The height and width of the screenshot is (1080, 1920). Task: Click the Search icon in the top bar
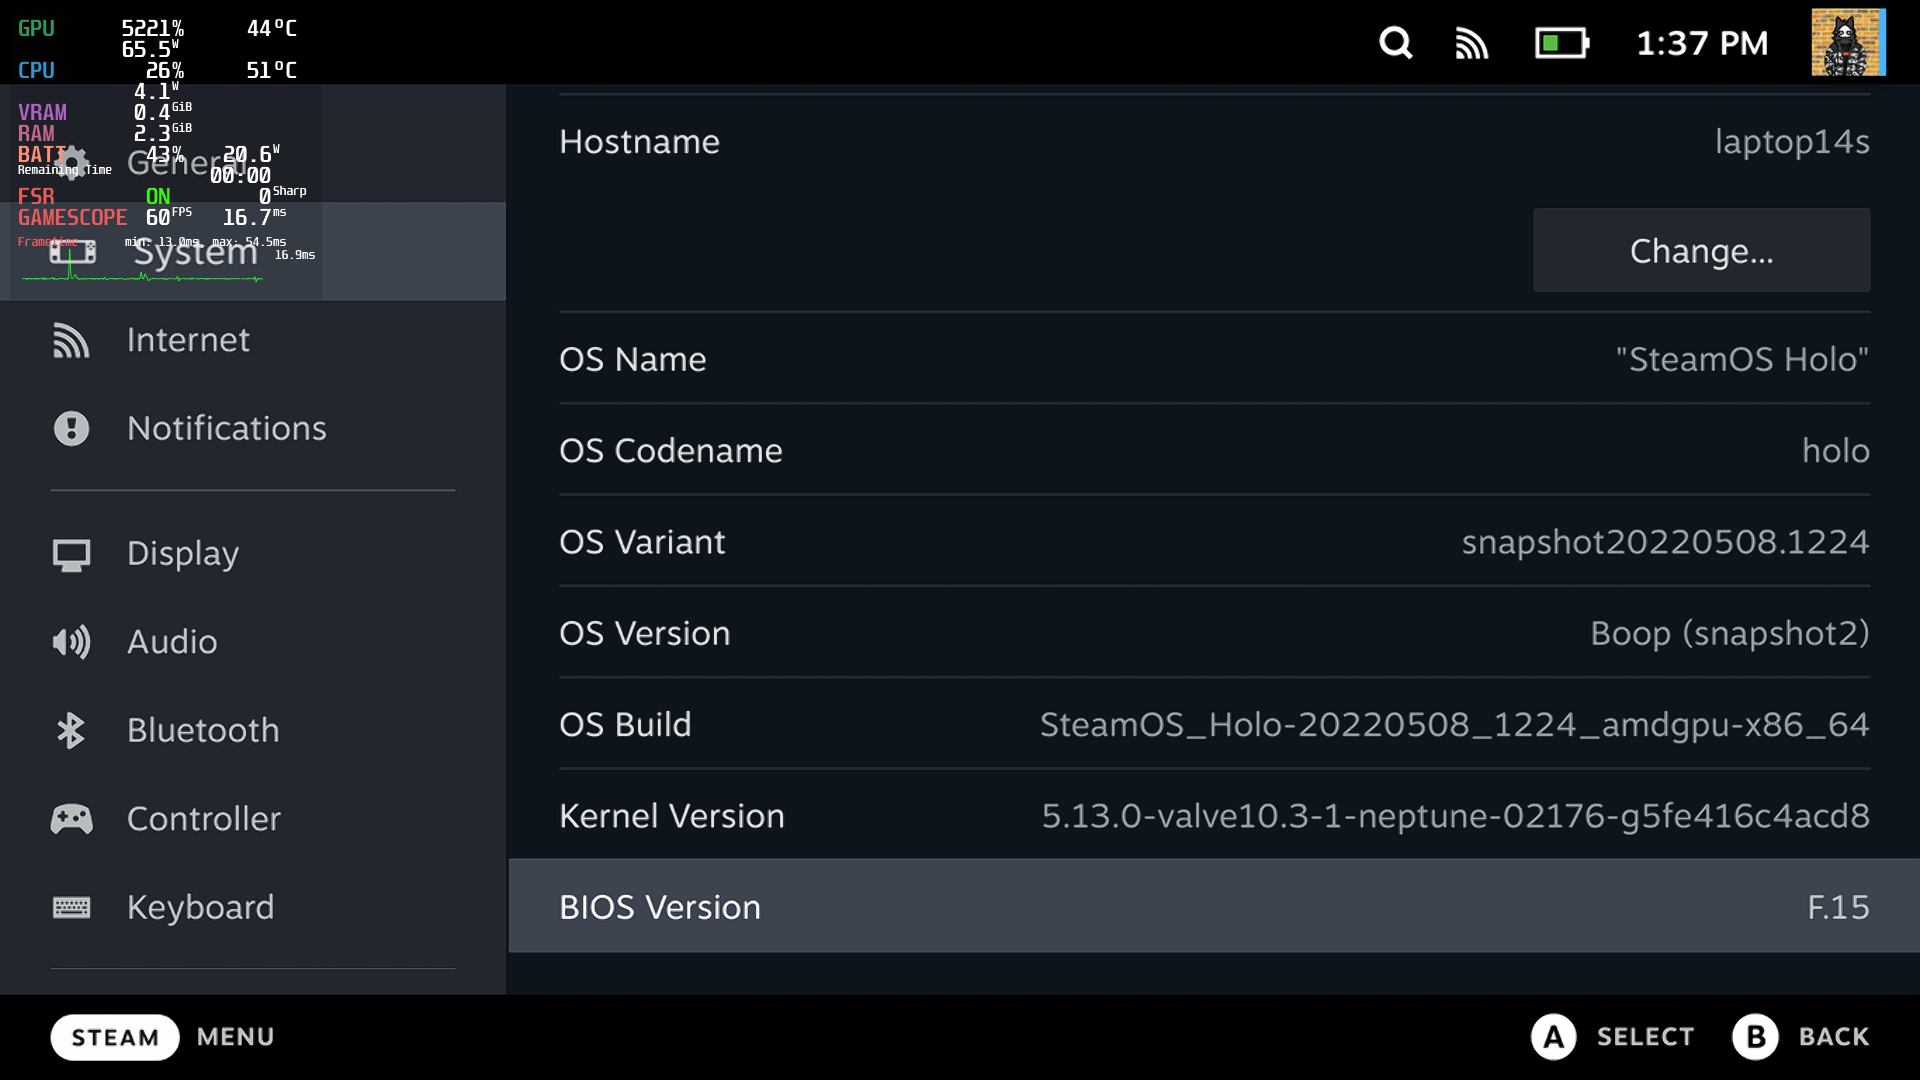(x=1394, y=42)
